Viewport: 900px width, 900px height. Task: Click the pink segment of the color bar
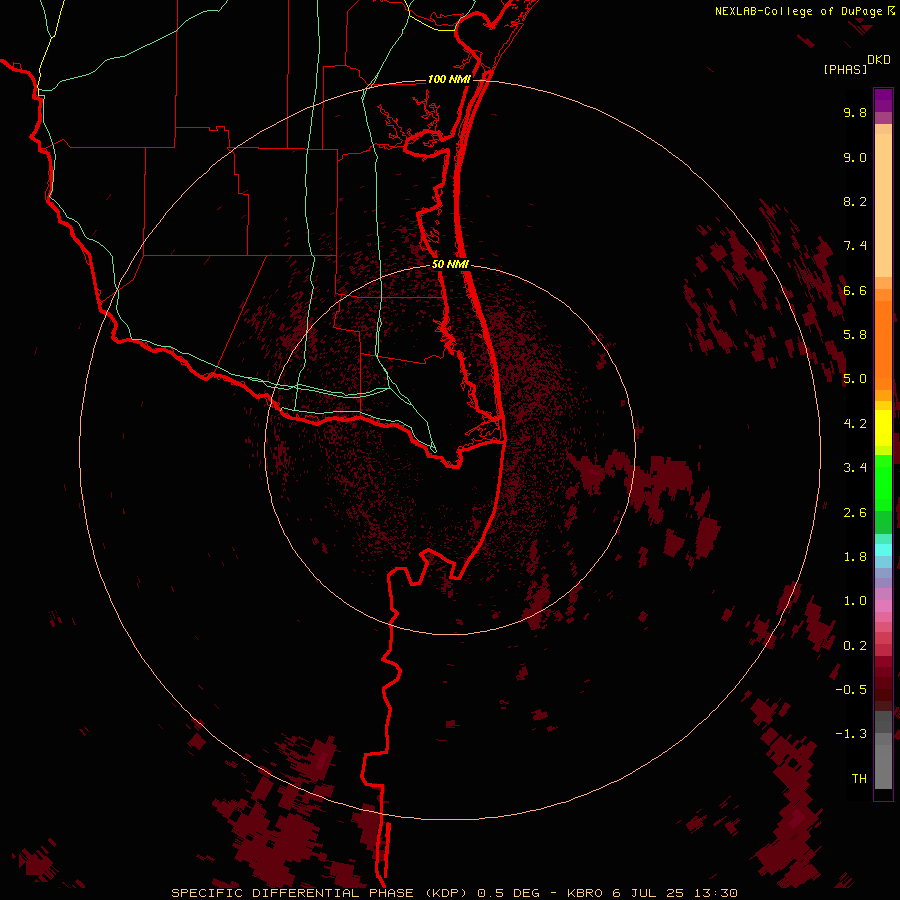[x=883, y=606]
